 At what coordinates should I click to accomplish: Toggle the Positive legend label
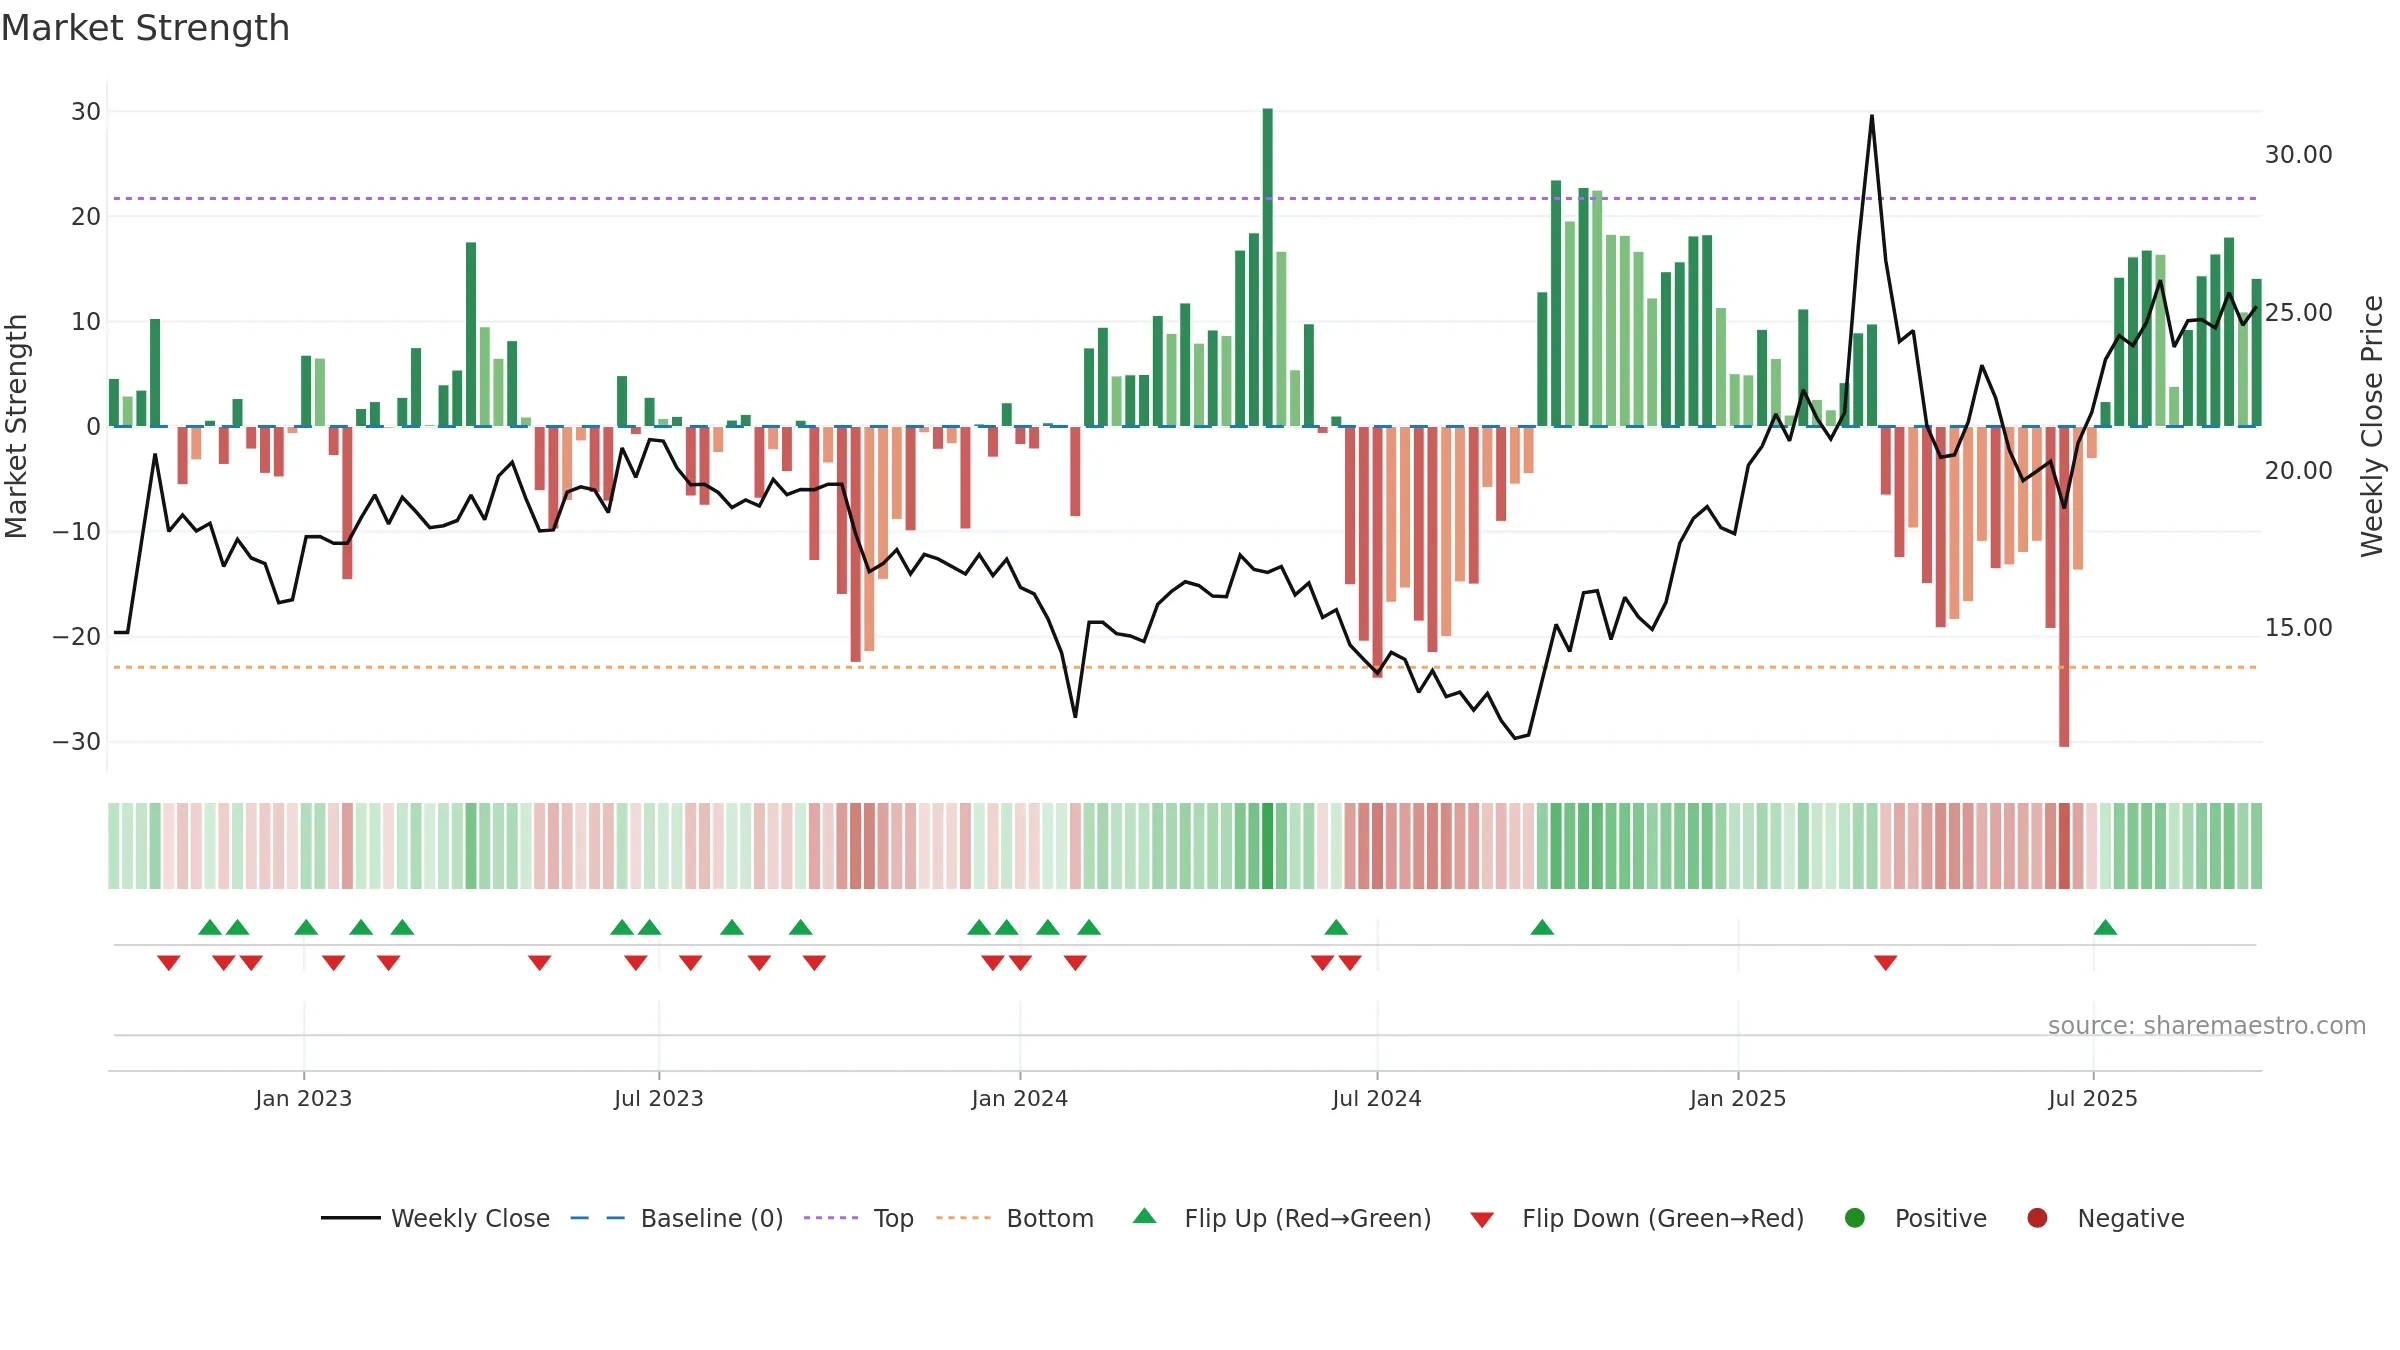(1941, 1219)
